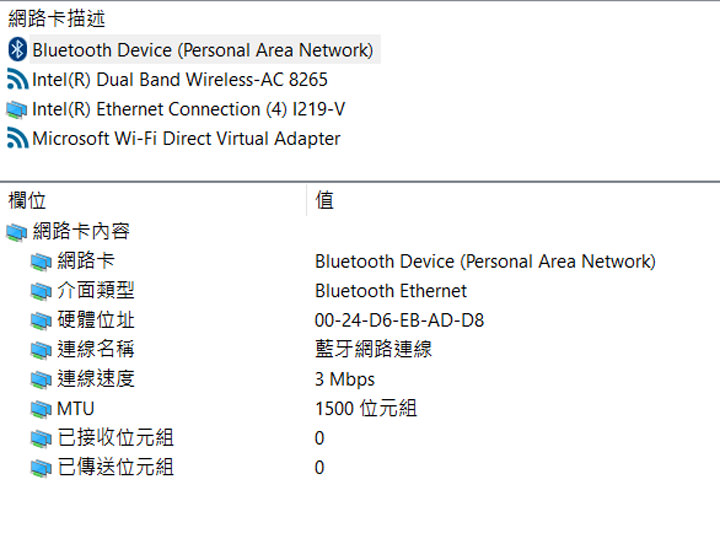Screen dimensions: 720x544
Task: Click the 欄位 column header
Action: pos(28,201)
